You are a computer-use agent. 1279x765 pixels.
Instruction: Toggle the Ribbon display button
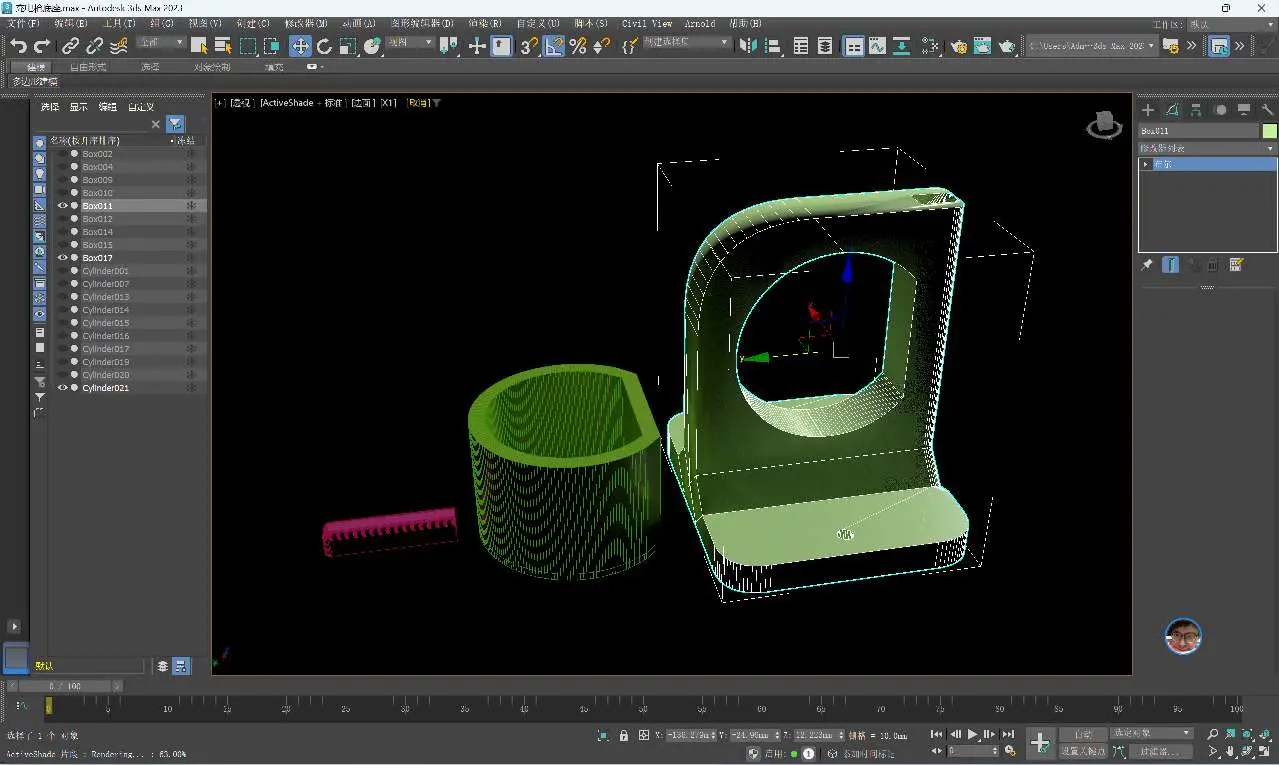pos(853,46)
